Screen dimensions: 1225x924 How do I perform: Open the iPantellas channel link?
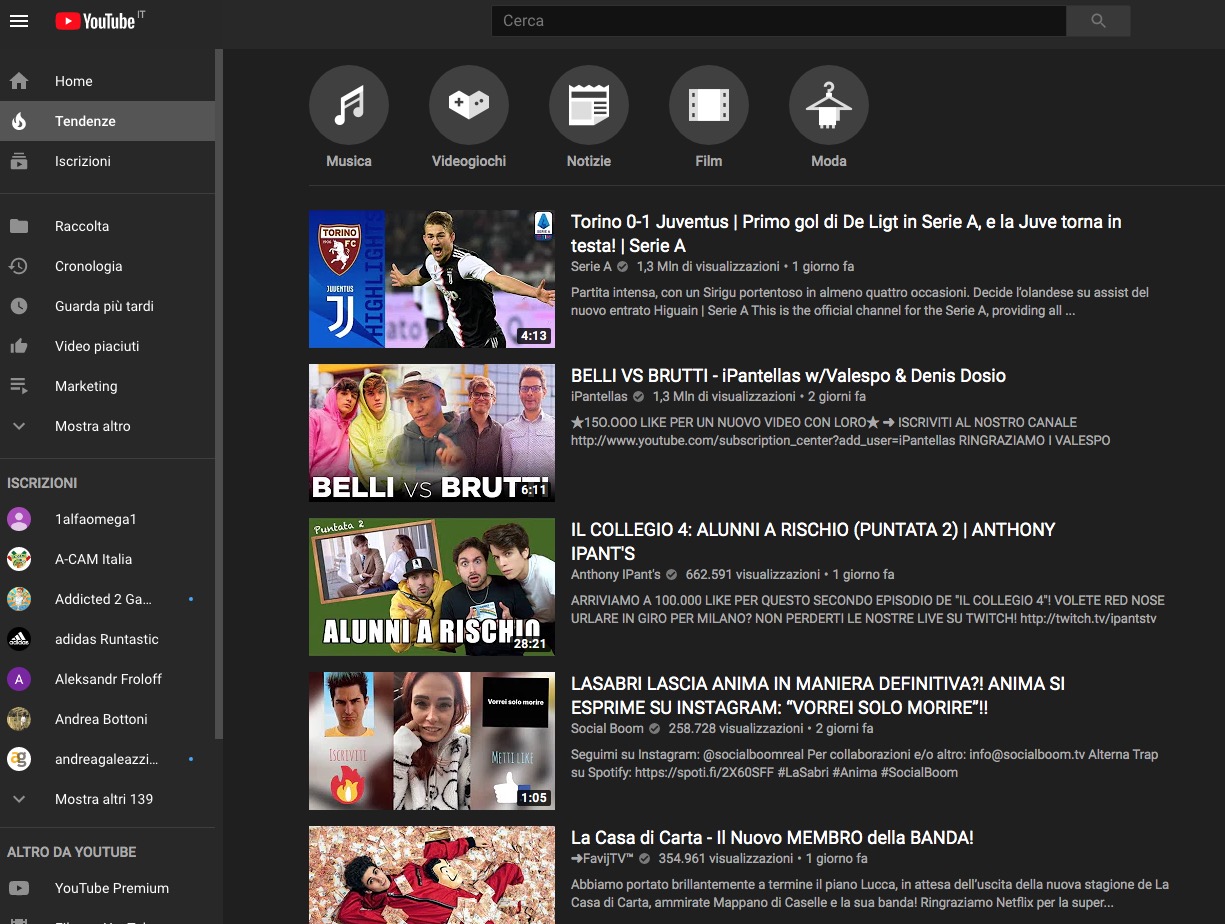pyautogui.click(x=599, y=397)
